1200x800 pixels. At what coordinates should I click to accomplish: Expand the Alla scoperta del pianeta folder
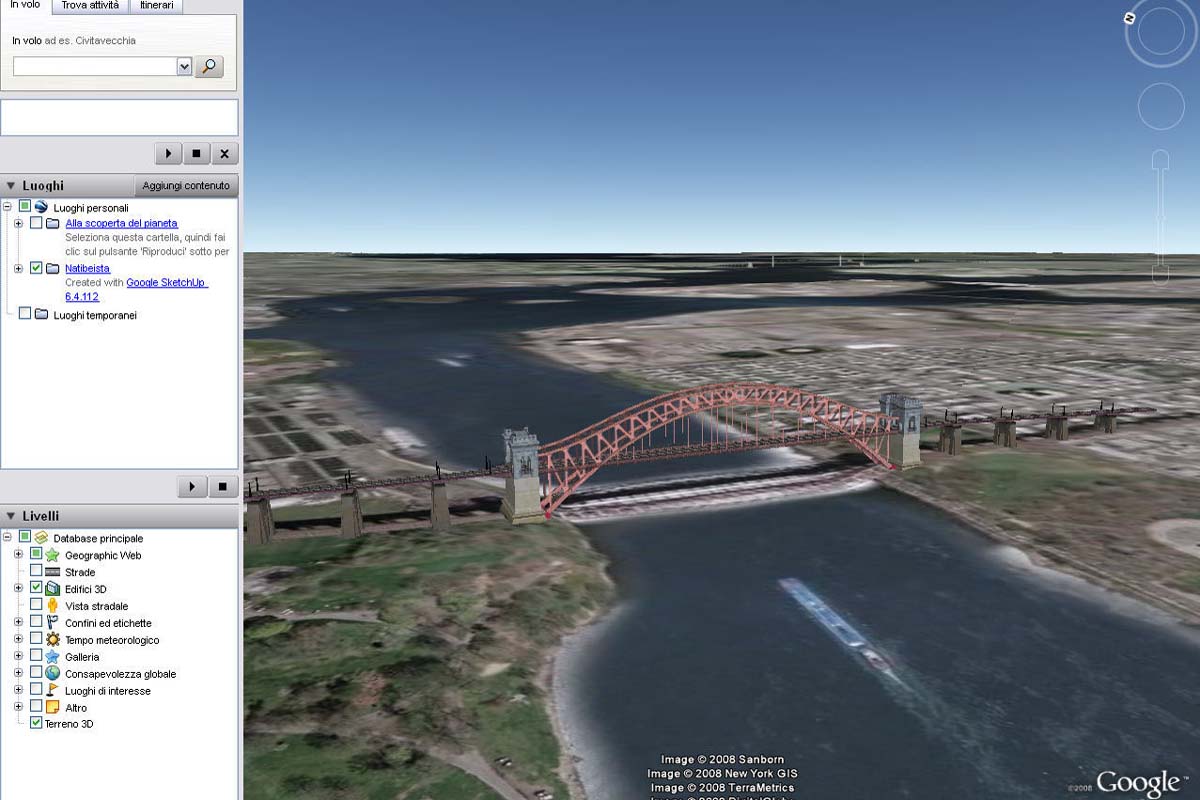coord(18,223)
